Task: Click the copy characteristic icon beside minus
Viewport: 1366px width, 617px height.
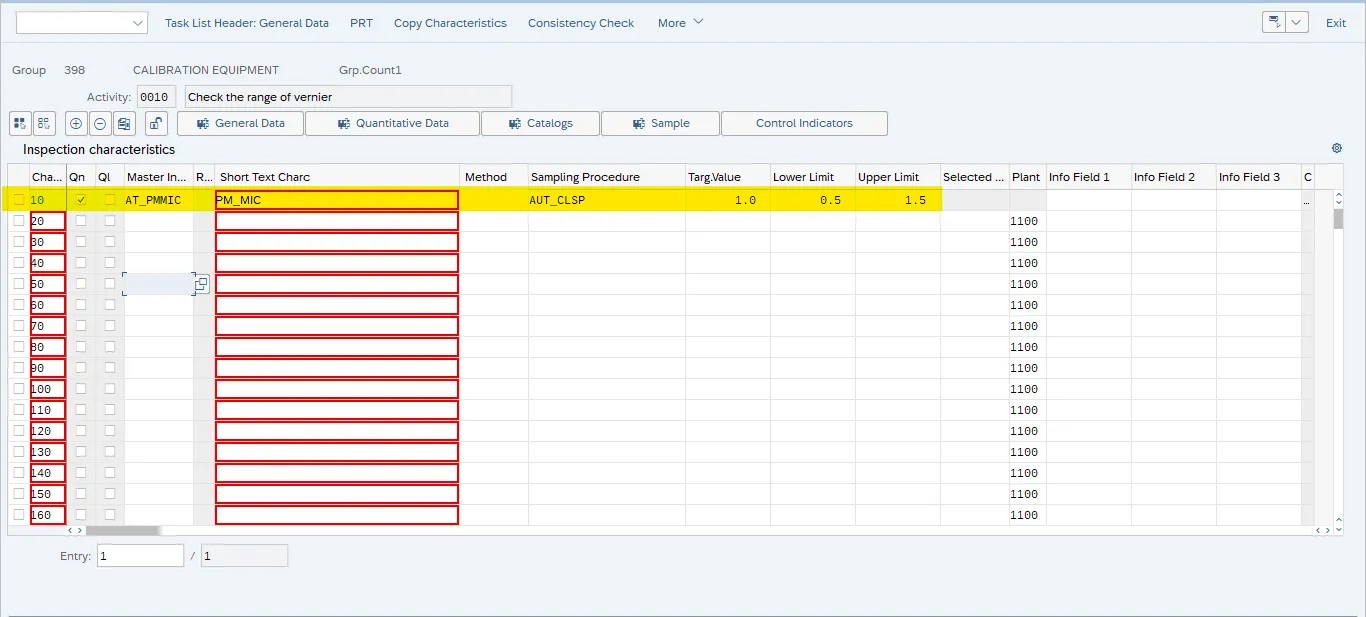Action: tap(124, 124)
